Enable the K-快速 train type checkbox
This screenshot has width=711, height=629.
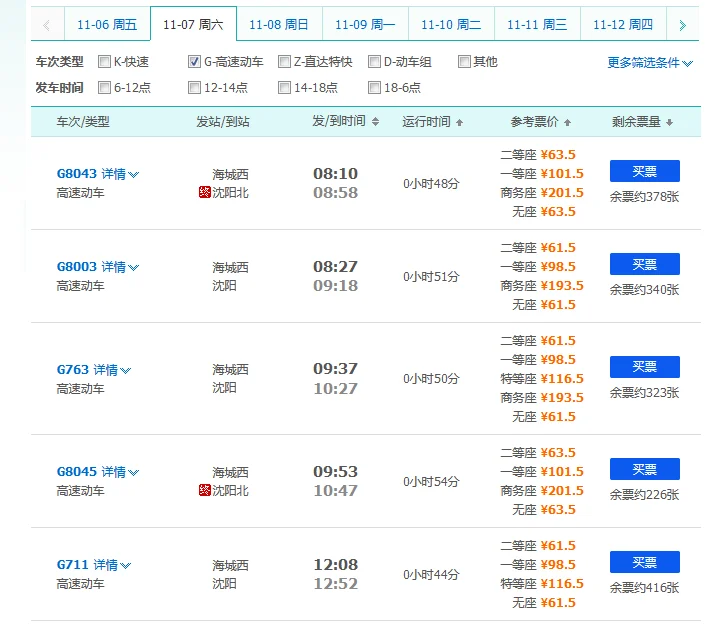[x=104, y=62]
